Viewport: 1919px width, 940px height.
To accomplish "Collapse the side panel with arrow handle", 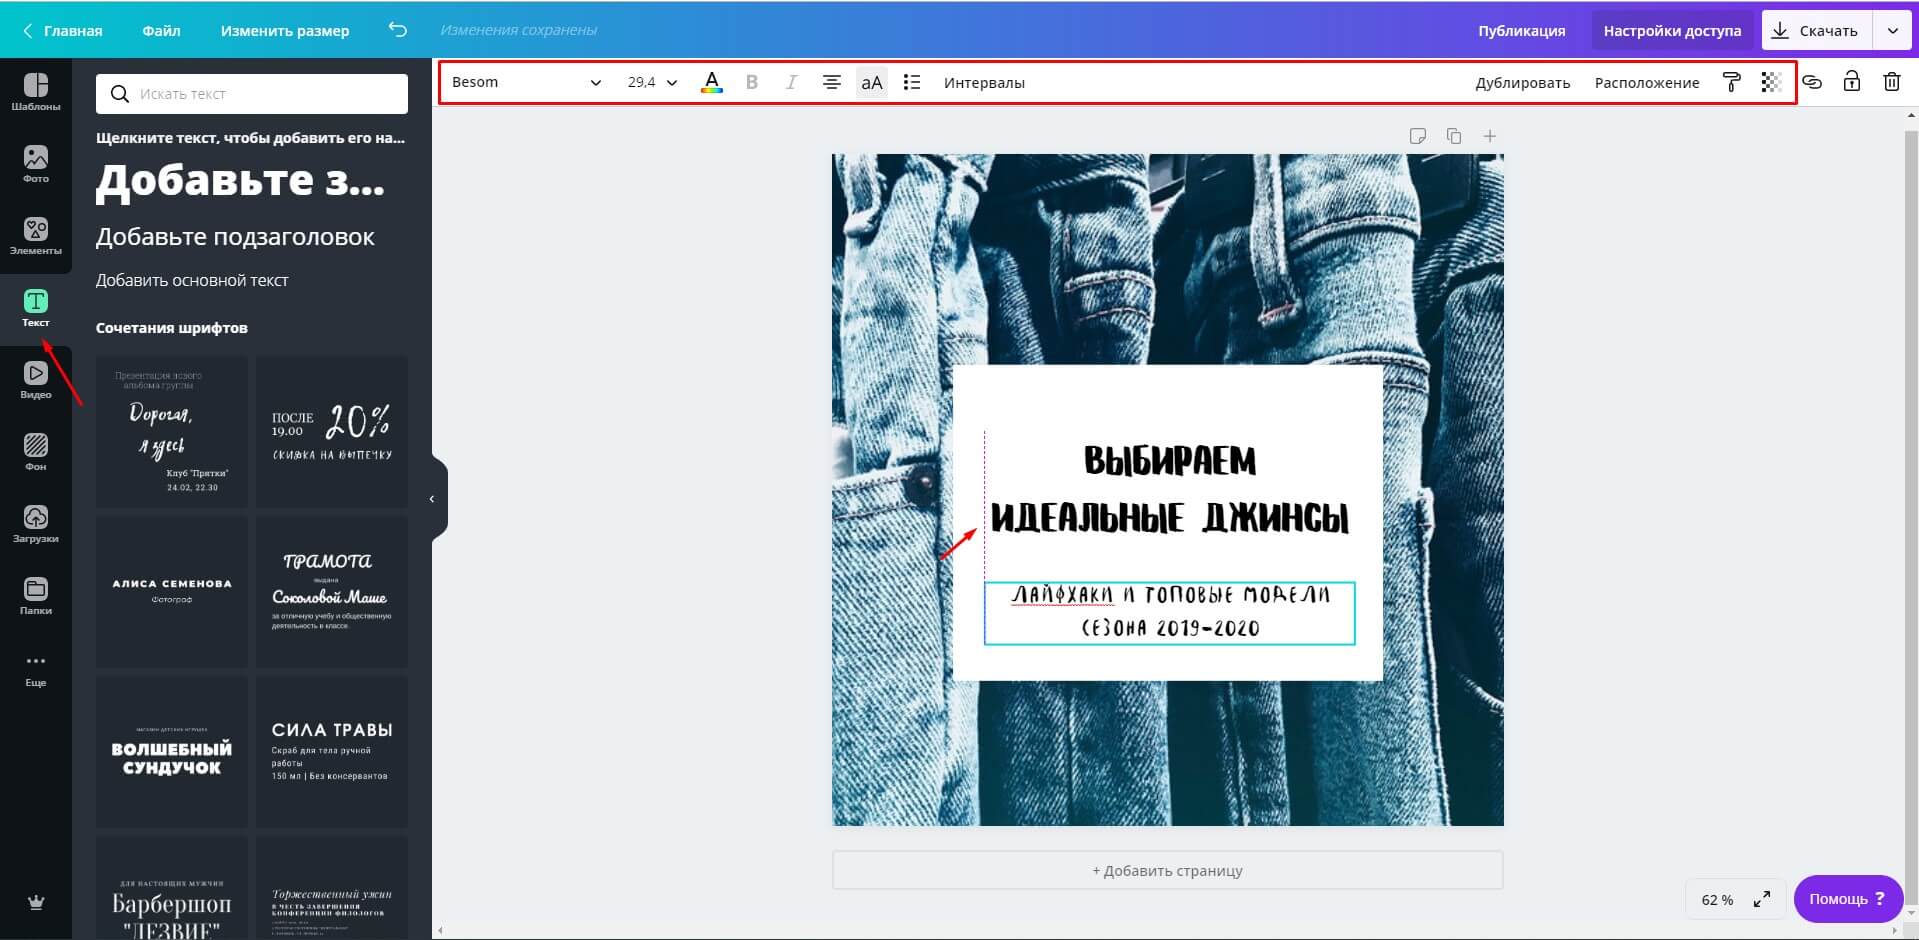I will click(433, 498).
